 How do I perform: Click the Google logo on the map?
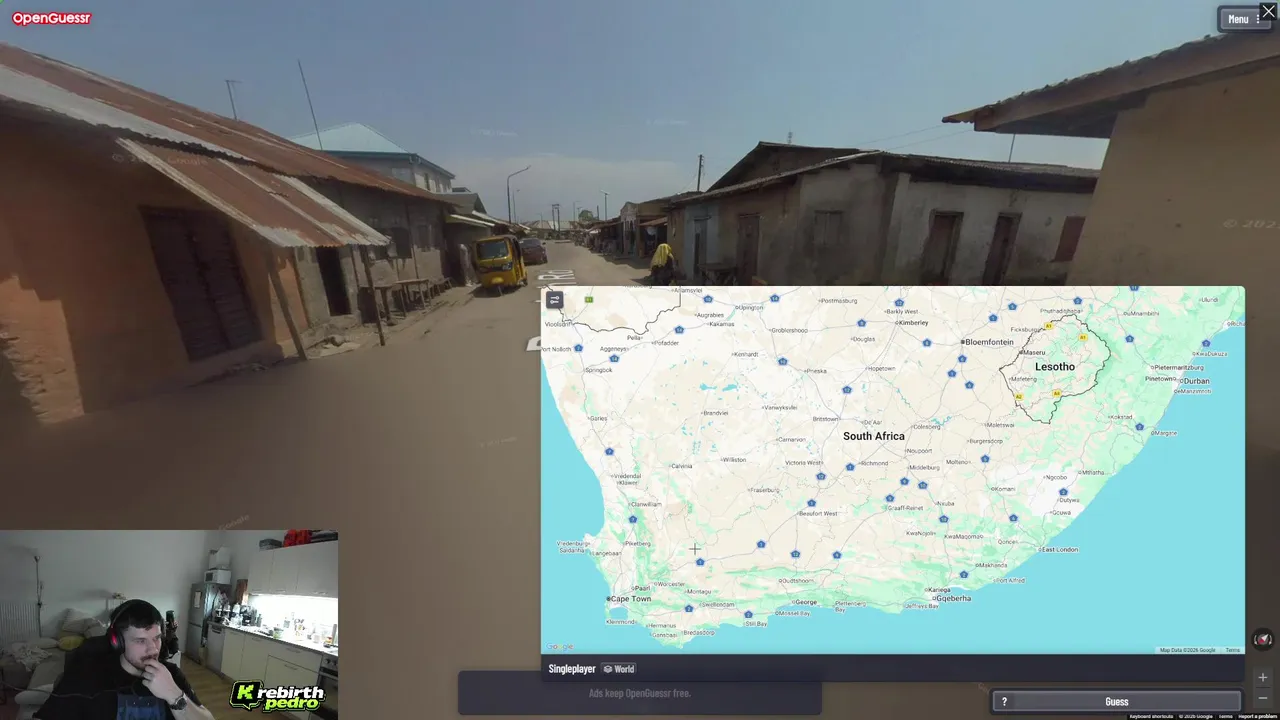pos(560,647)
